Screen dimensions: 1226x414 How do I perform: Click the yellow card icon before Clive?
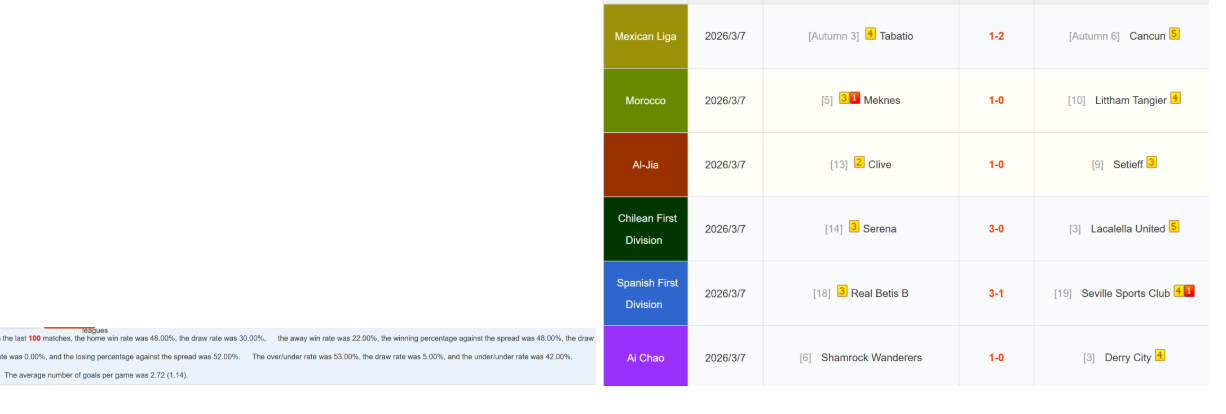pos(859,163)
